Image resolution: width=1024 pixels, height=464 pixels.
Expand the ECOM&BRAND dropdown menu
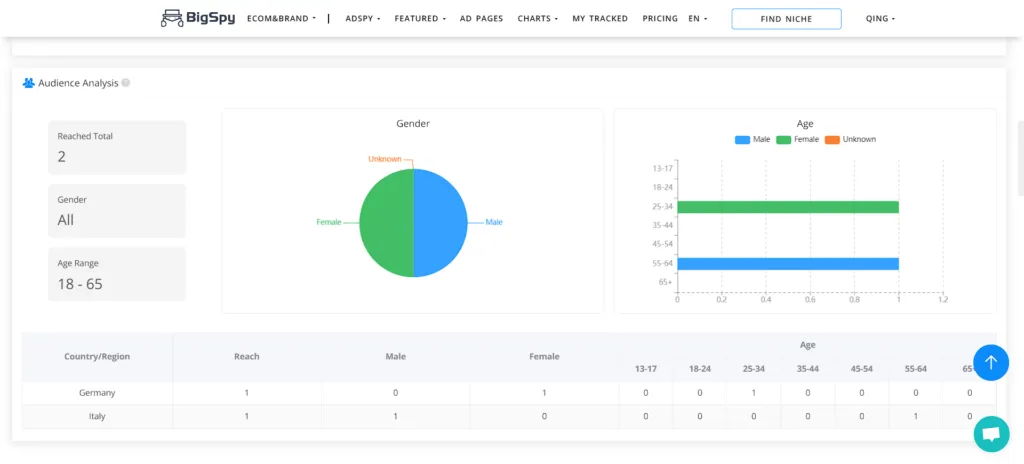[281, 19]
